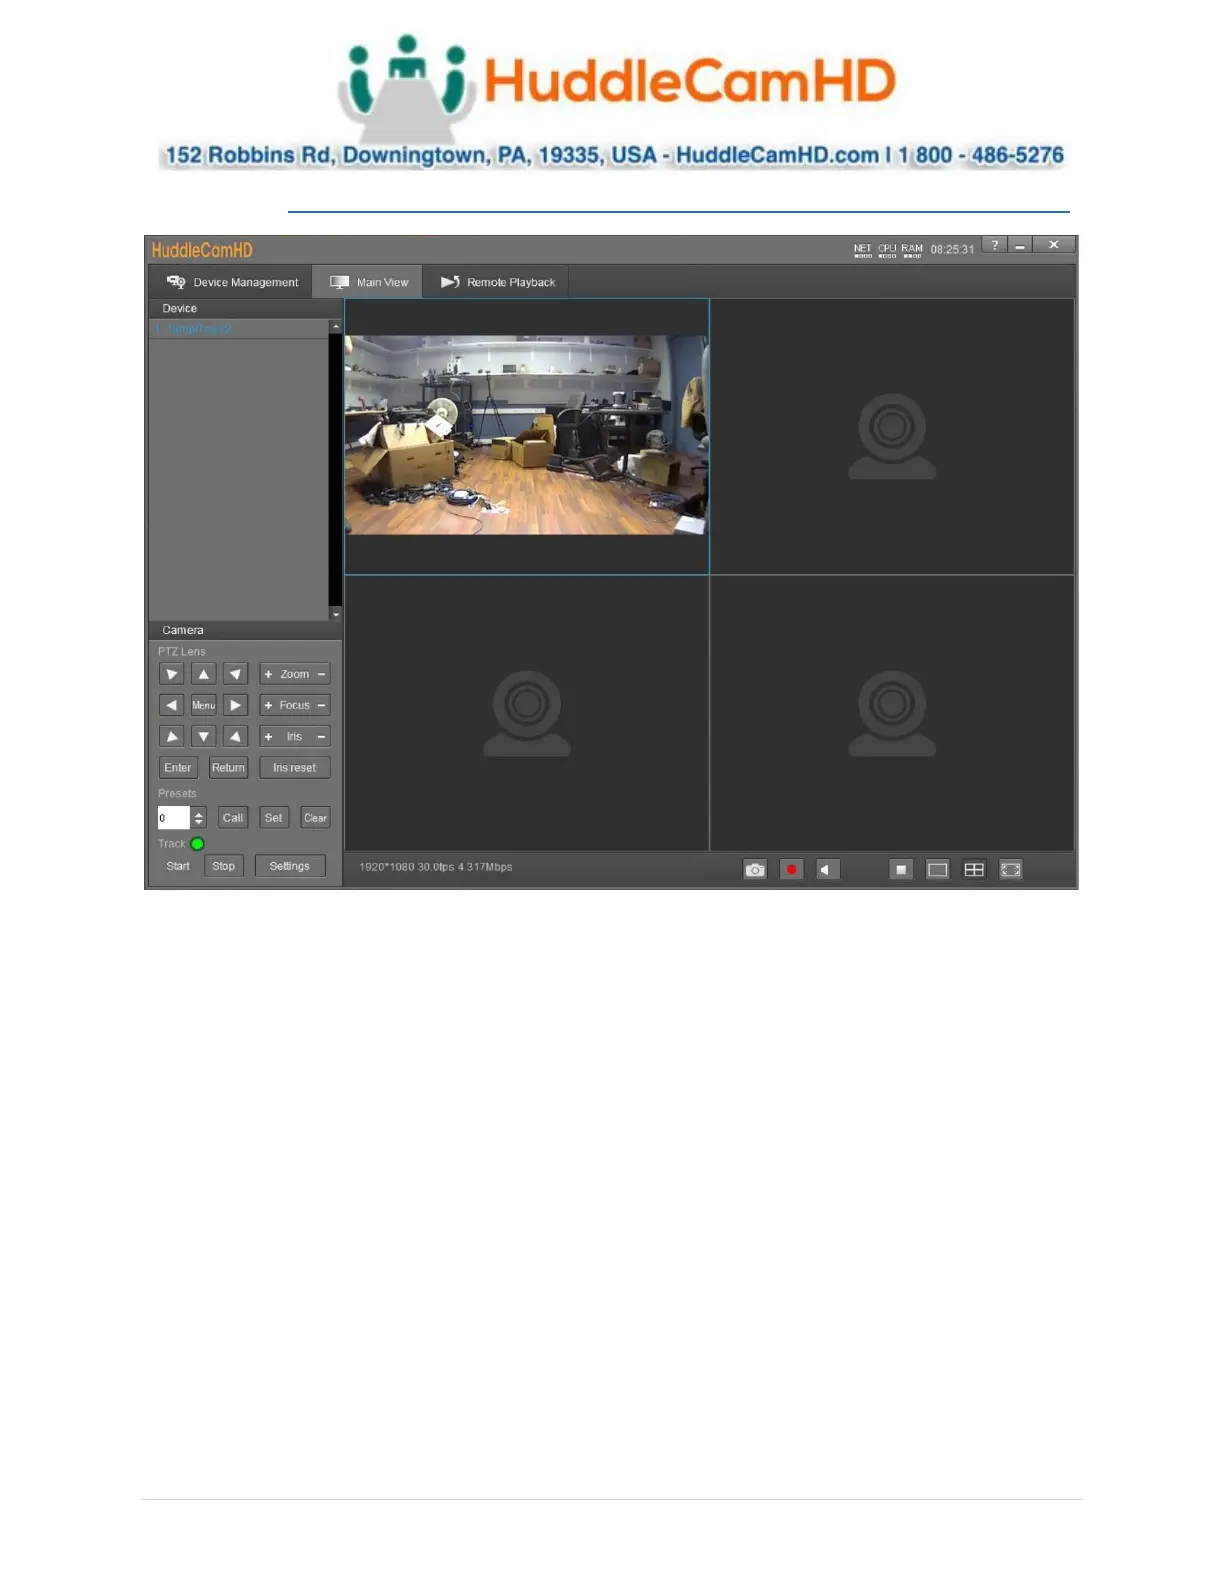Set the current preset
This screenshot has width=1224, height=1584.
click(273, 818)
